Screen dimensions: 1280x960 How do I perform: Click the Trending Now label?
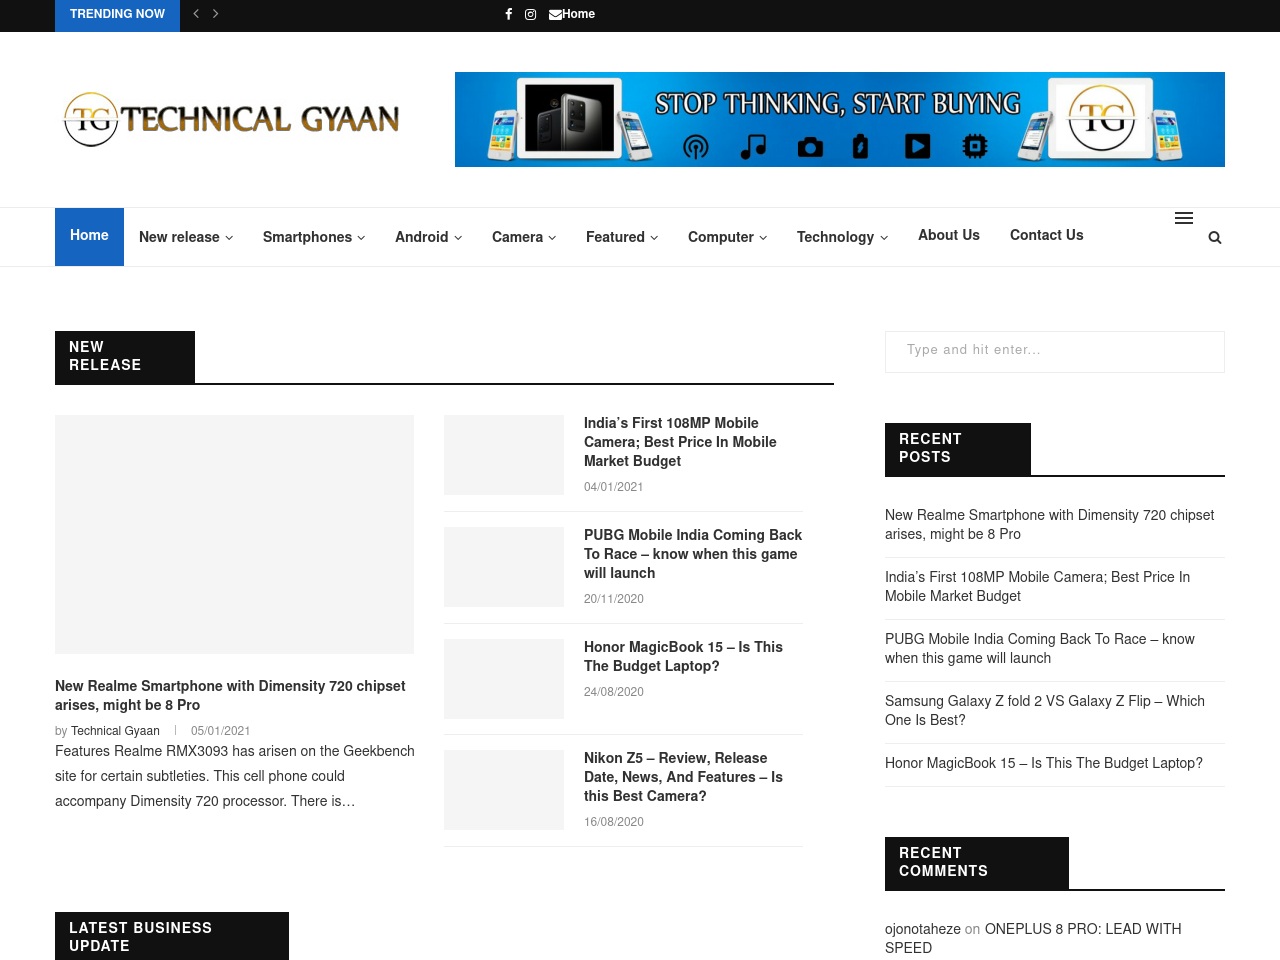click(117, 15)
